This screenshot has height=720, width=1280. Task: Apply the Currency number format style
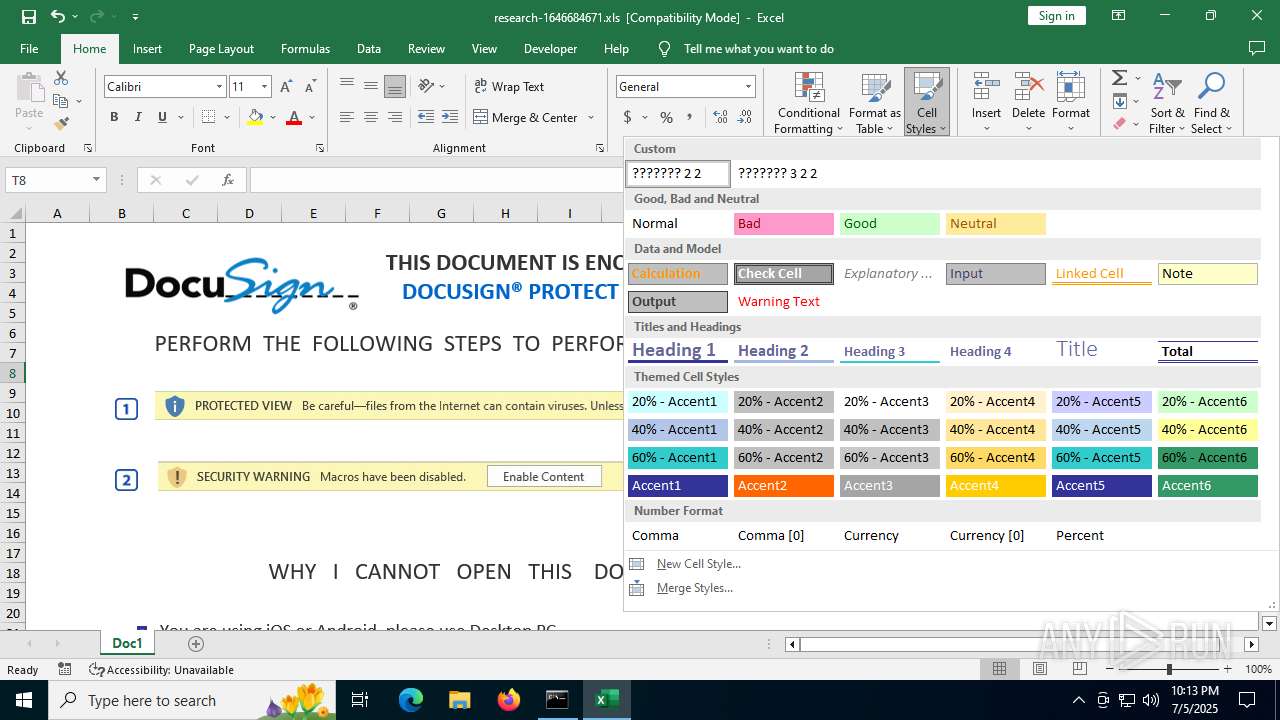point(890,535)
